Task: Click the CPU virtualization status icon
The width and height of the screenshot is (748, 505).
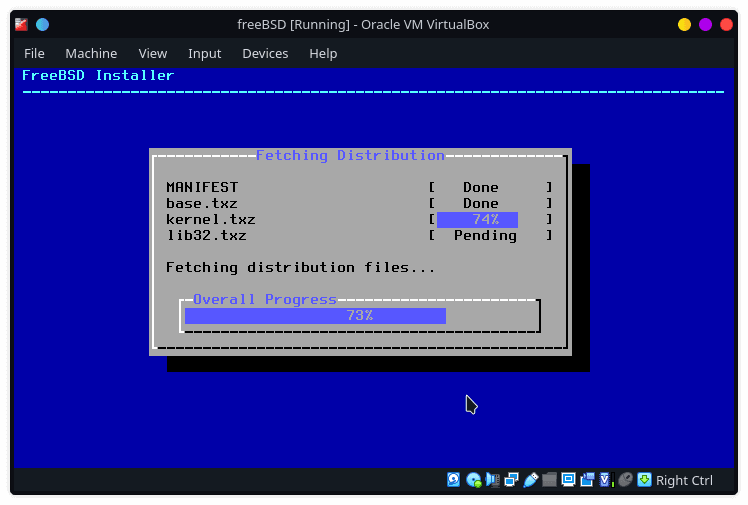Action: [606, 479]
